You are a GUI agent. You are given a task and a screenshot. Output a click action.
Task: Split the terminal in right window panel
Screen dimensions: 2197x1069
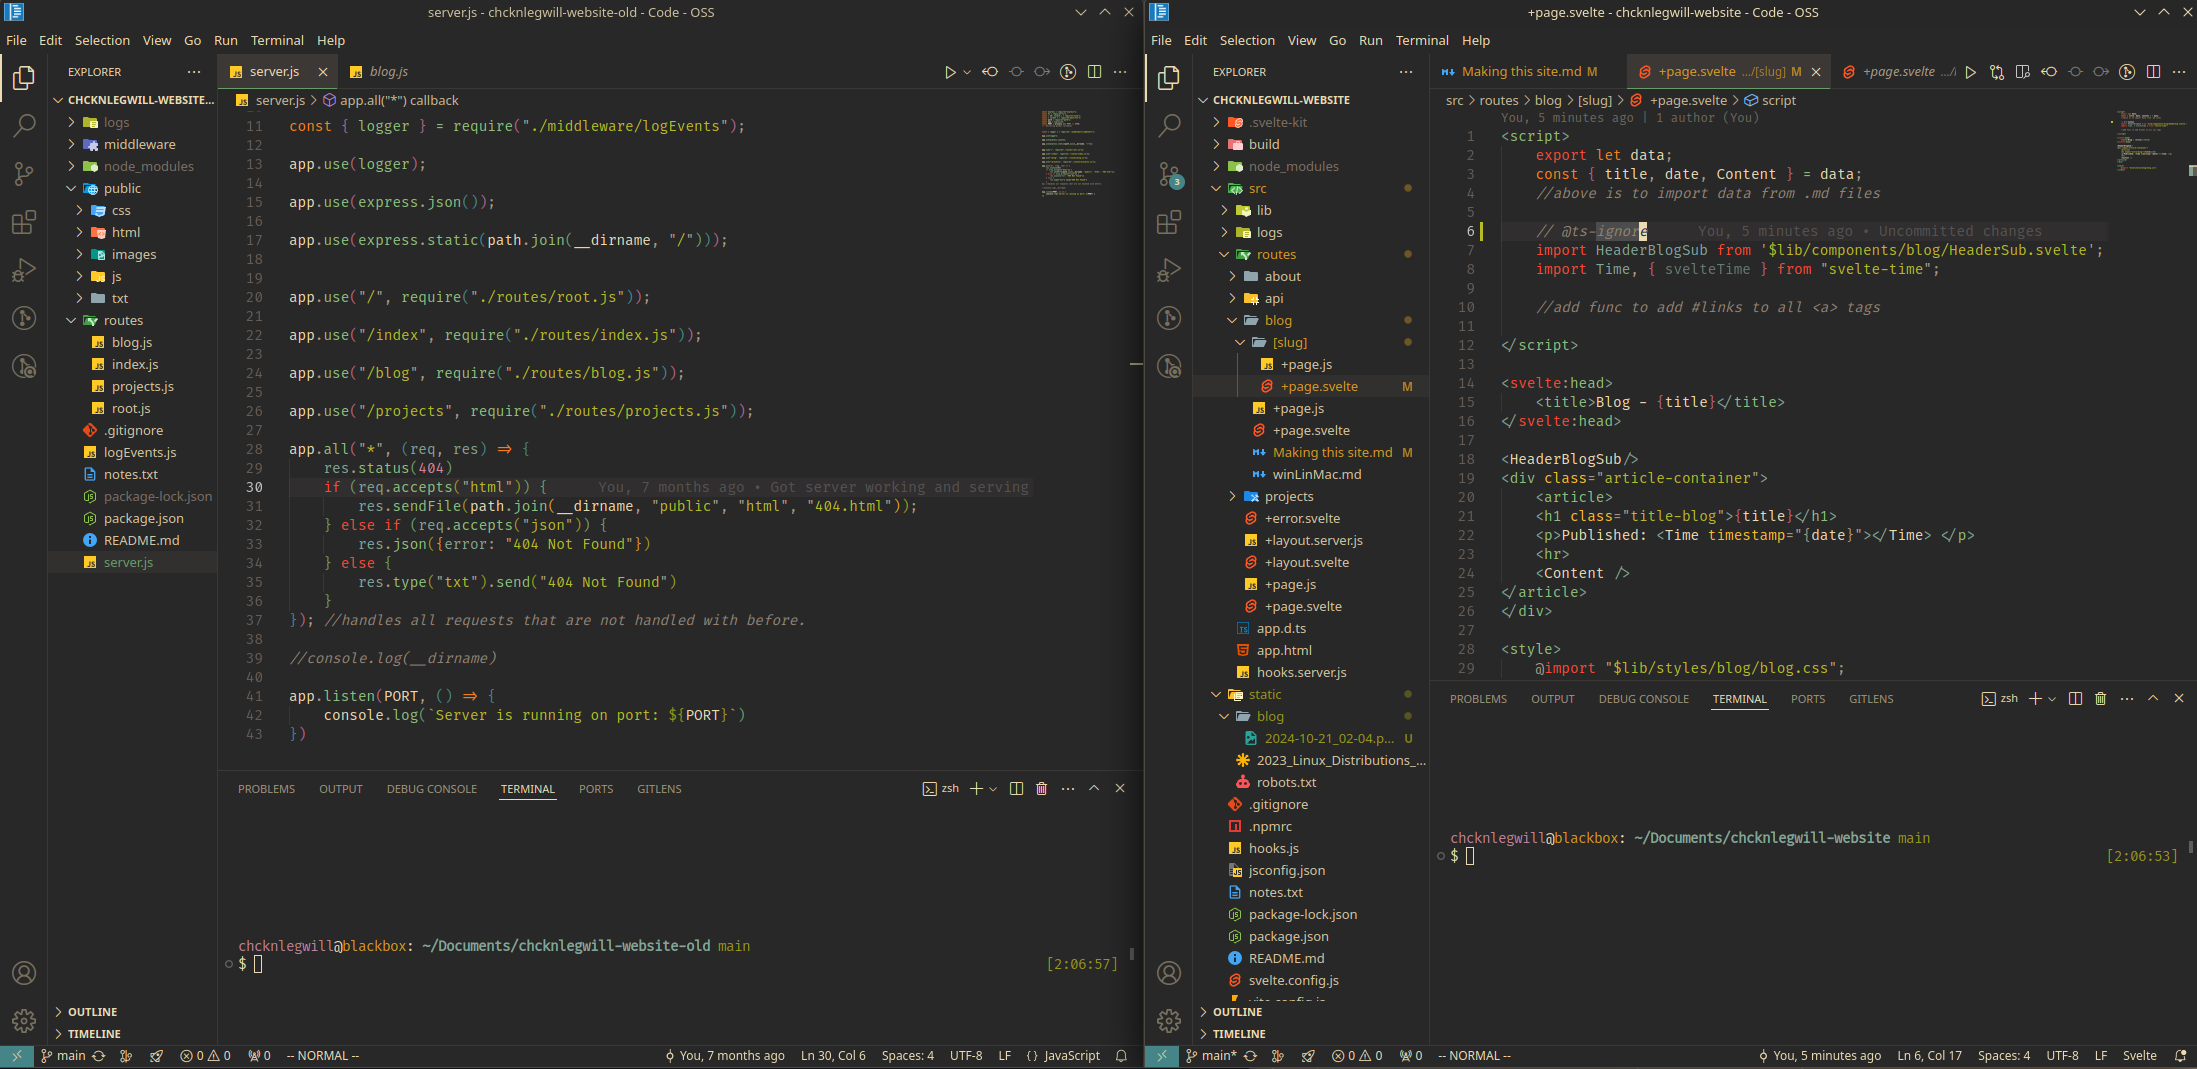[2075, 699]
